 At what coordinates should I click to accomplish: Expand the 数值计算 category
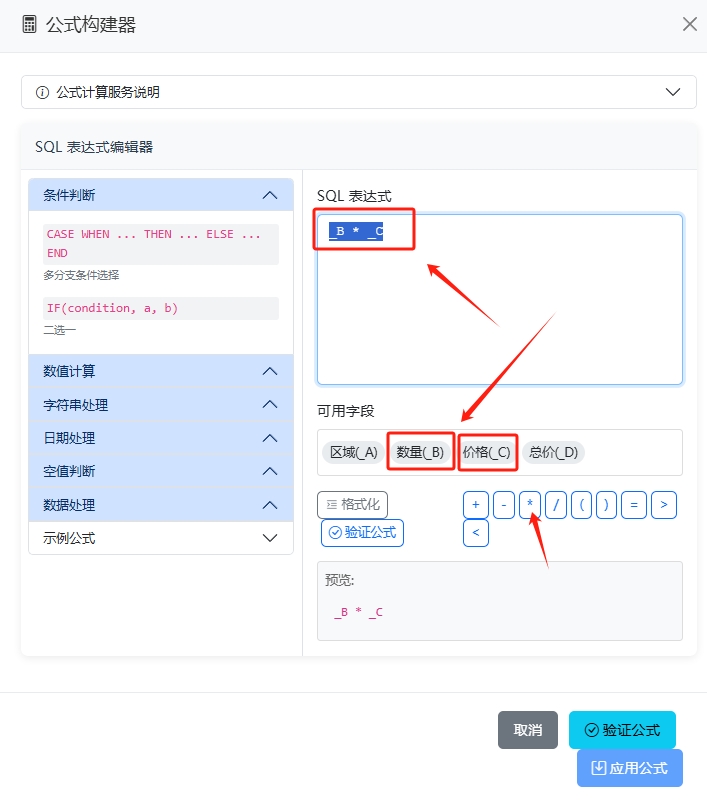click(x=161, y=371)
